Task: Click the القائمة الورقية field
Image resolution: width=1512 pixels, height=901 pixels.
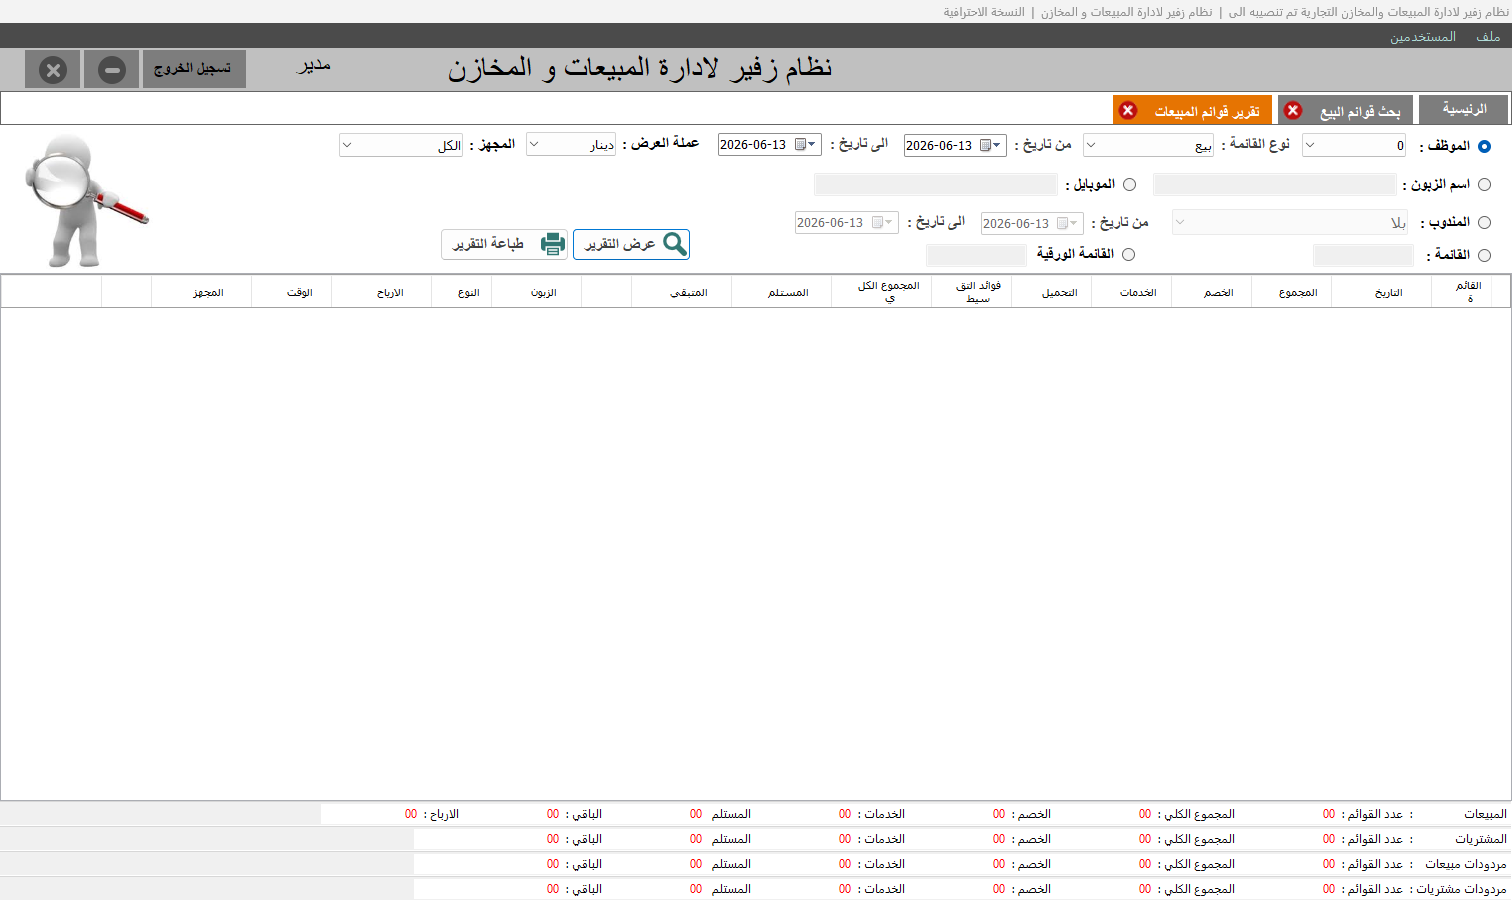Action: [976, 255]
